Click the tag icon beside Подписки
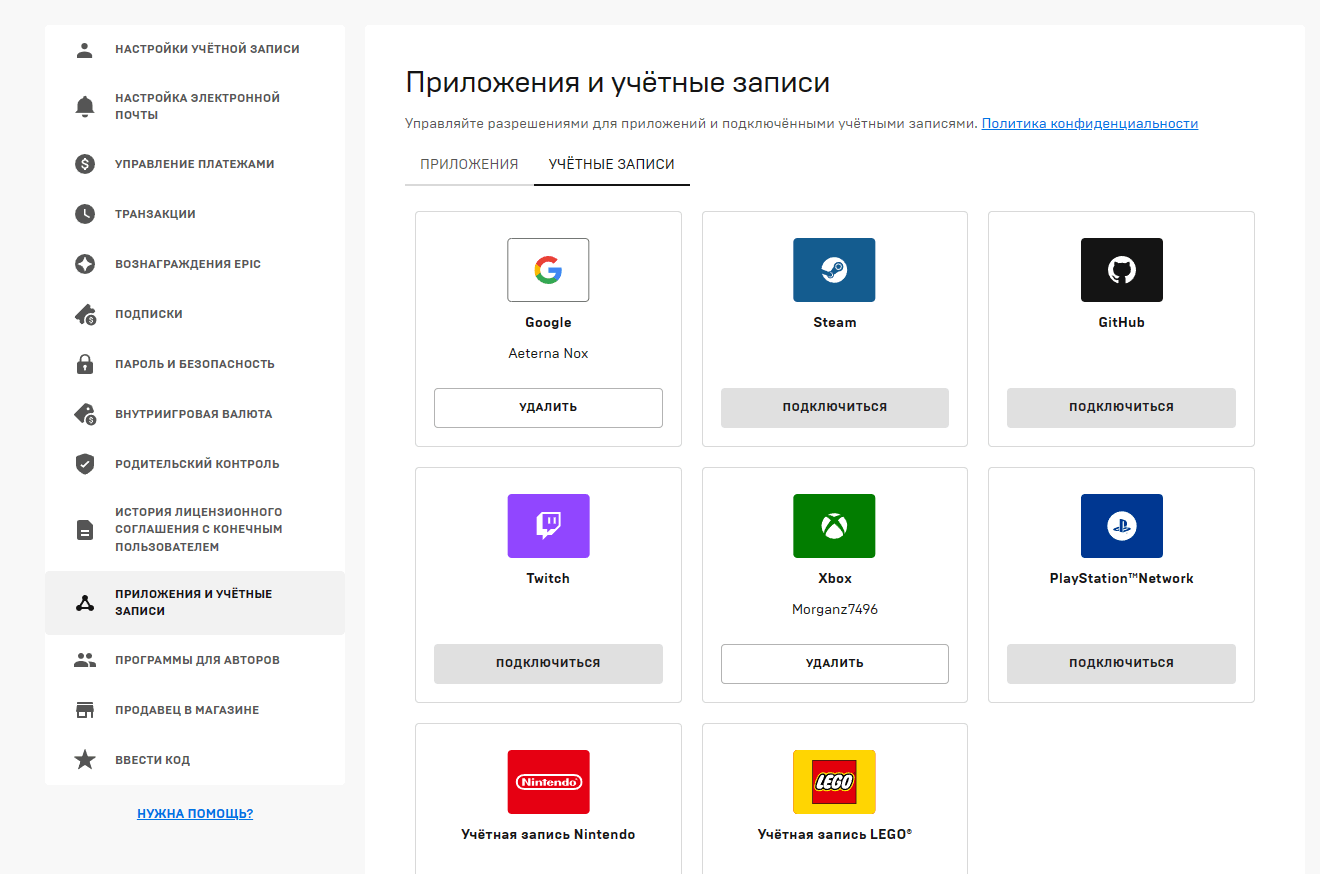 pos(85,314)
